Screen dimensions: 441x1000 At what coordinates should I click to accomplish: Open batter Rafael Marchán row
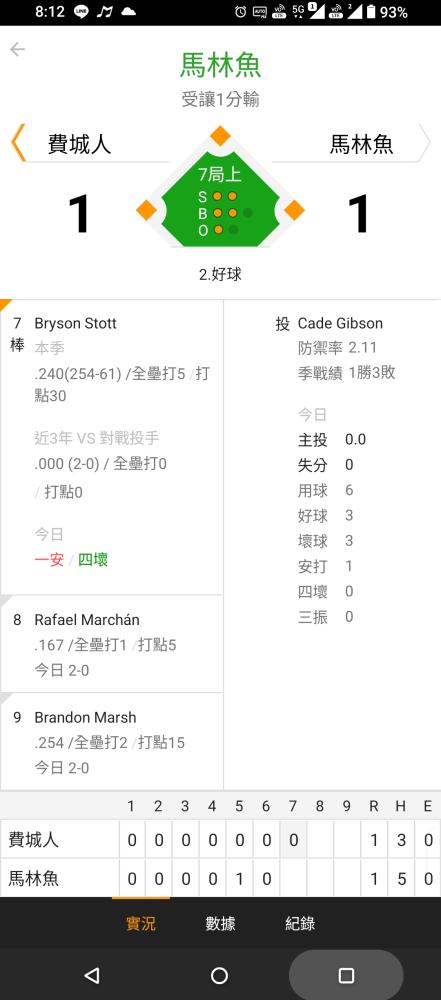coord(112,644)
